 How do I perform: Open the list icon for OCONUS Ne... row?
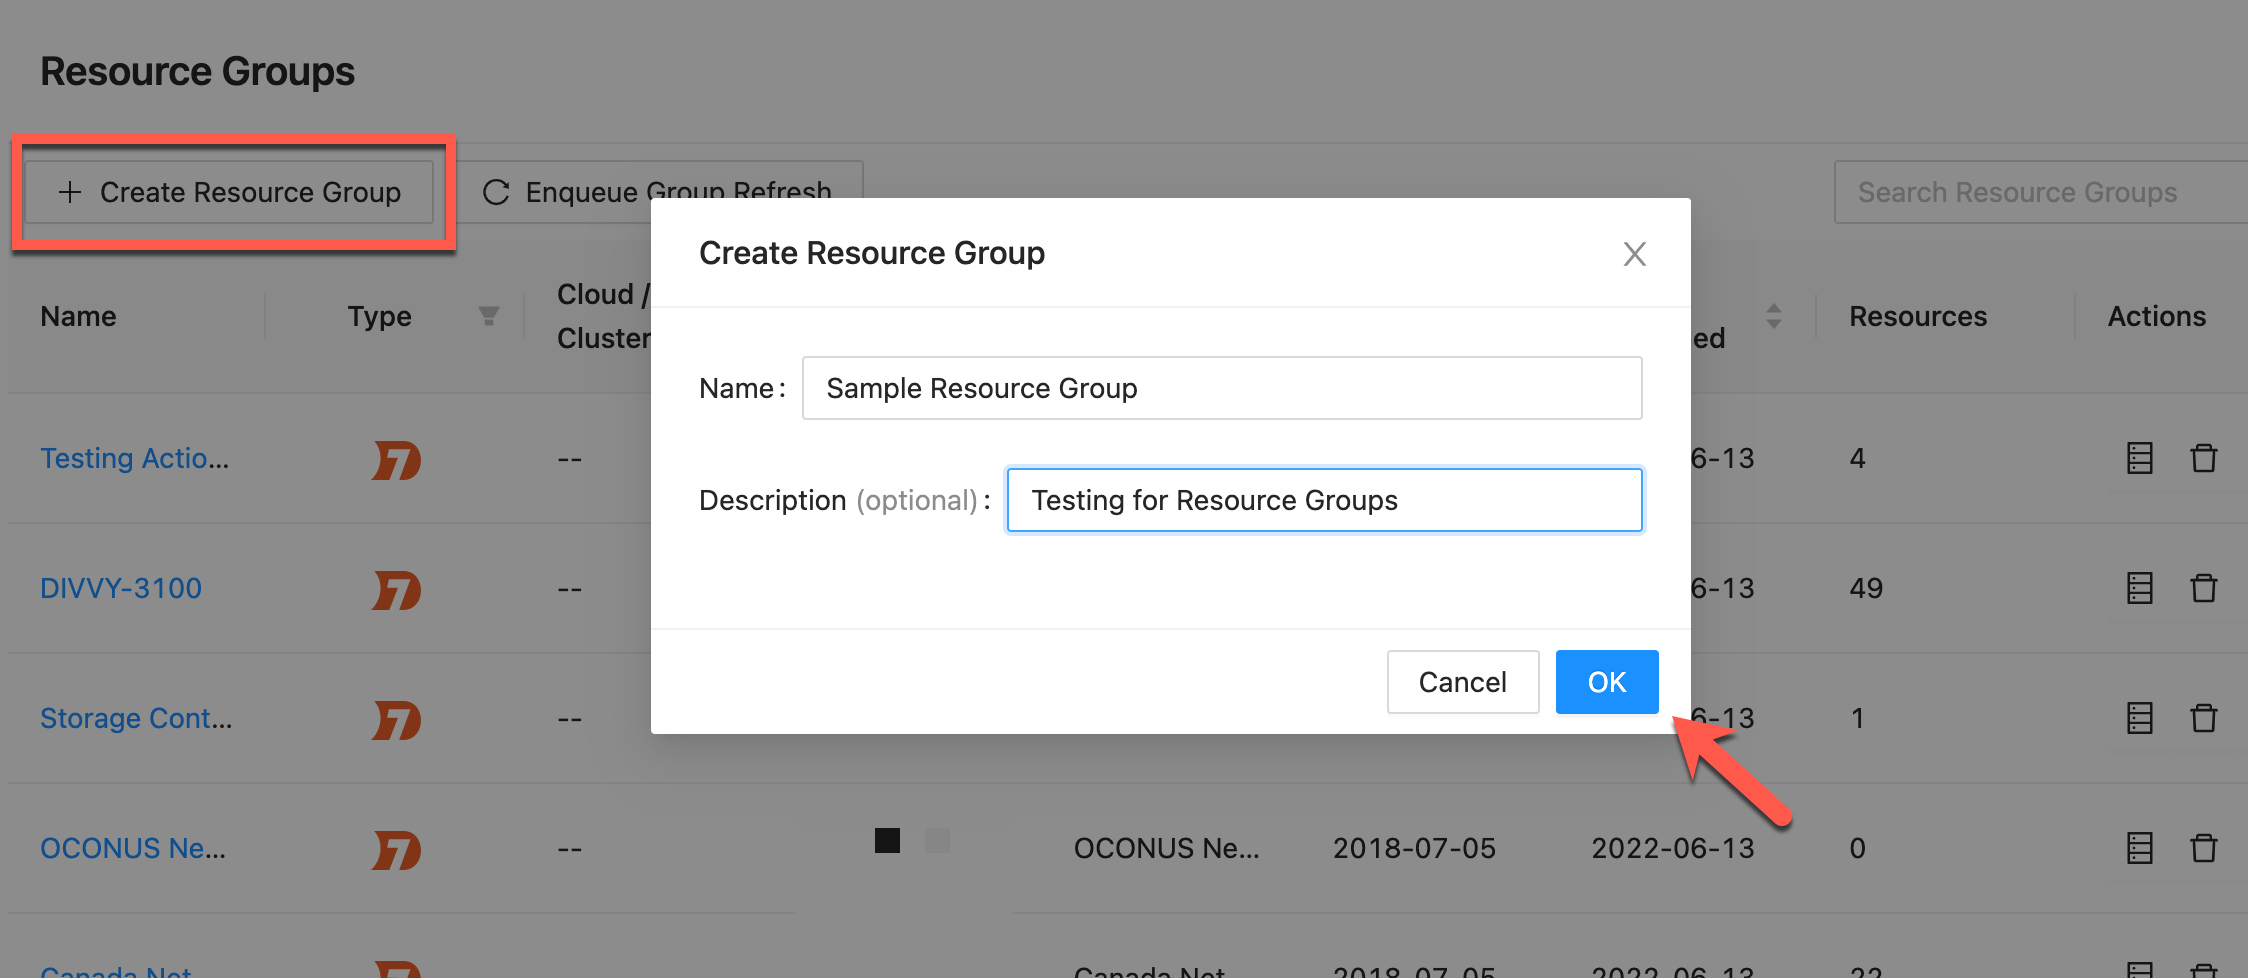click(x=2139, y=848)
